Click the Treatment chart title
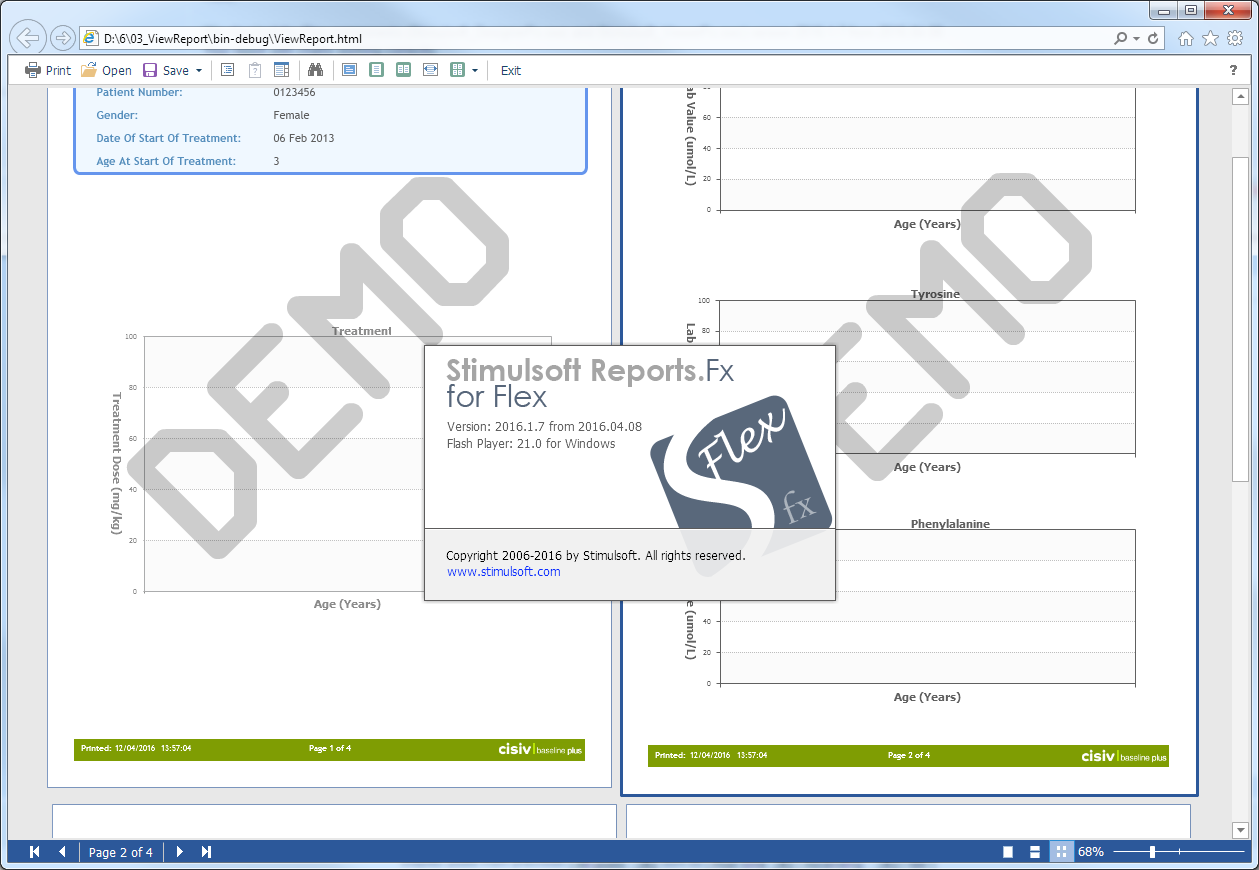The height and width of the screenshot is (870, 1259). 362,331
